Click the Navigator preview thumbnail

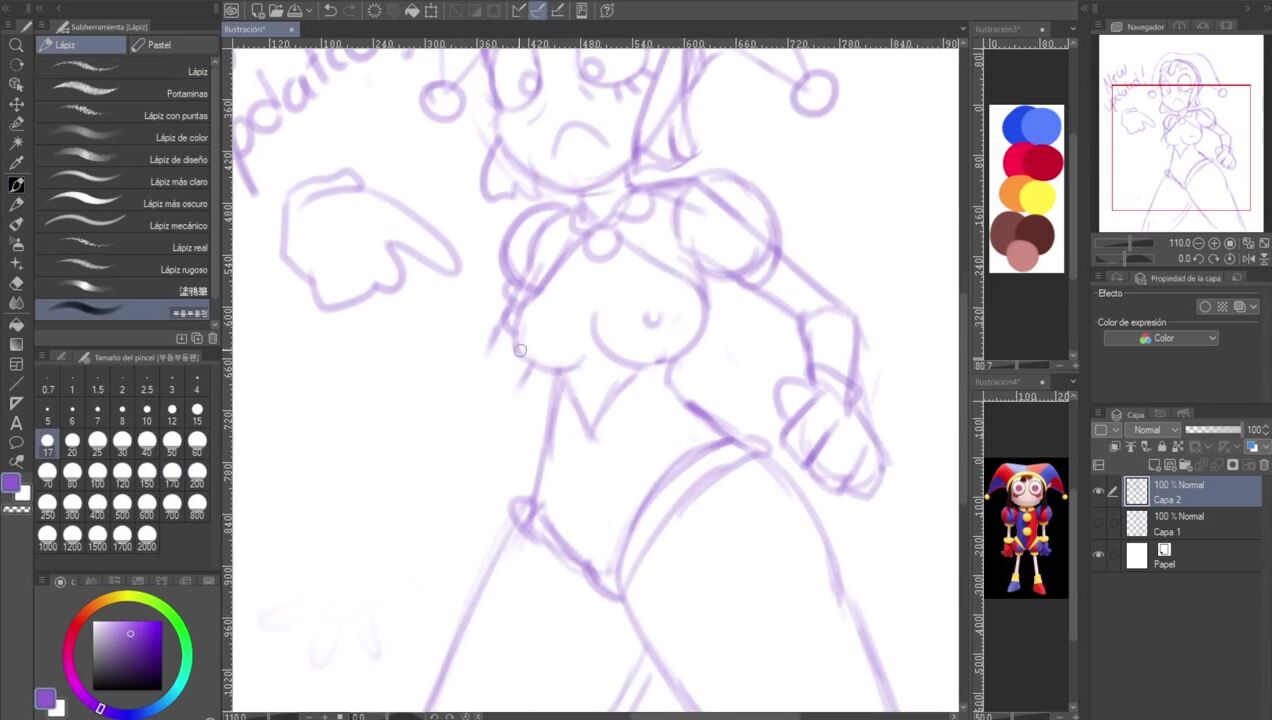[1180, 135]
